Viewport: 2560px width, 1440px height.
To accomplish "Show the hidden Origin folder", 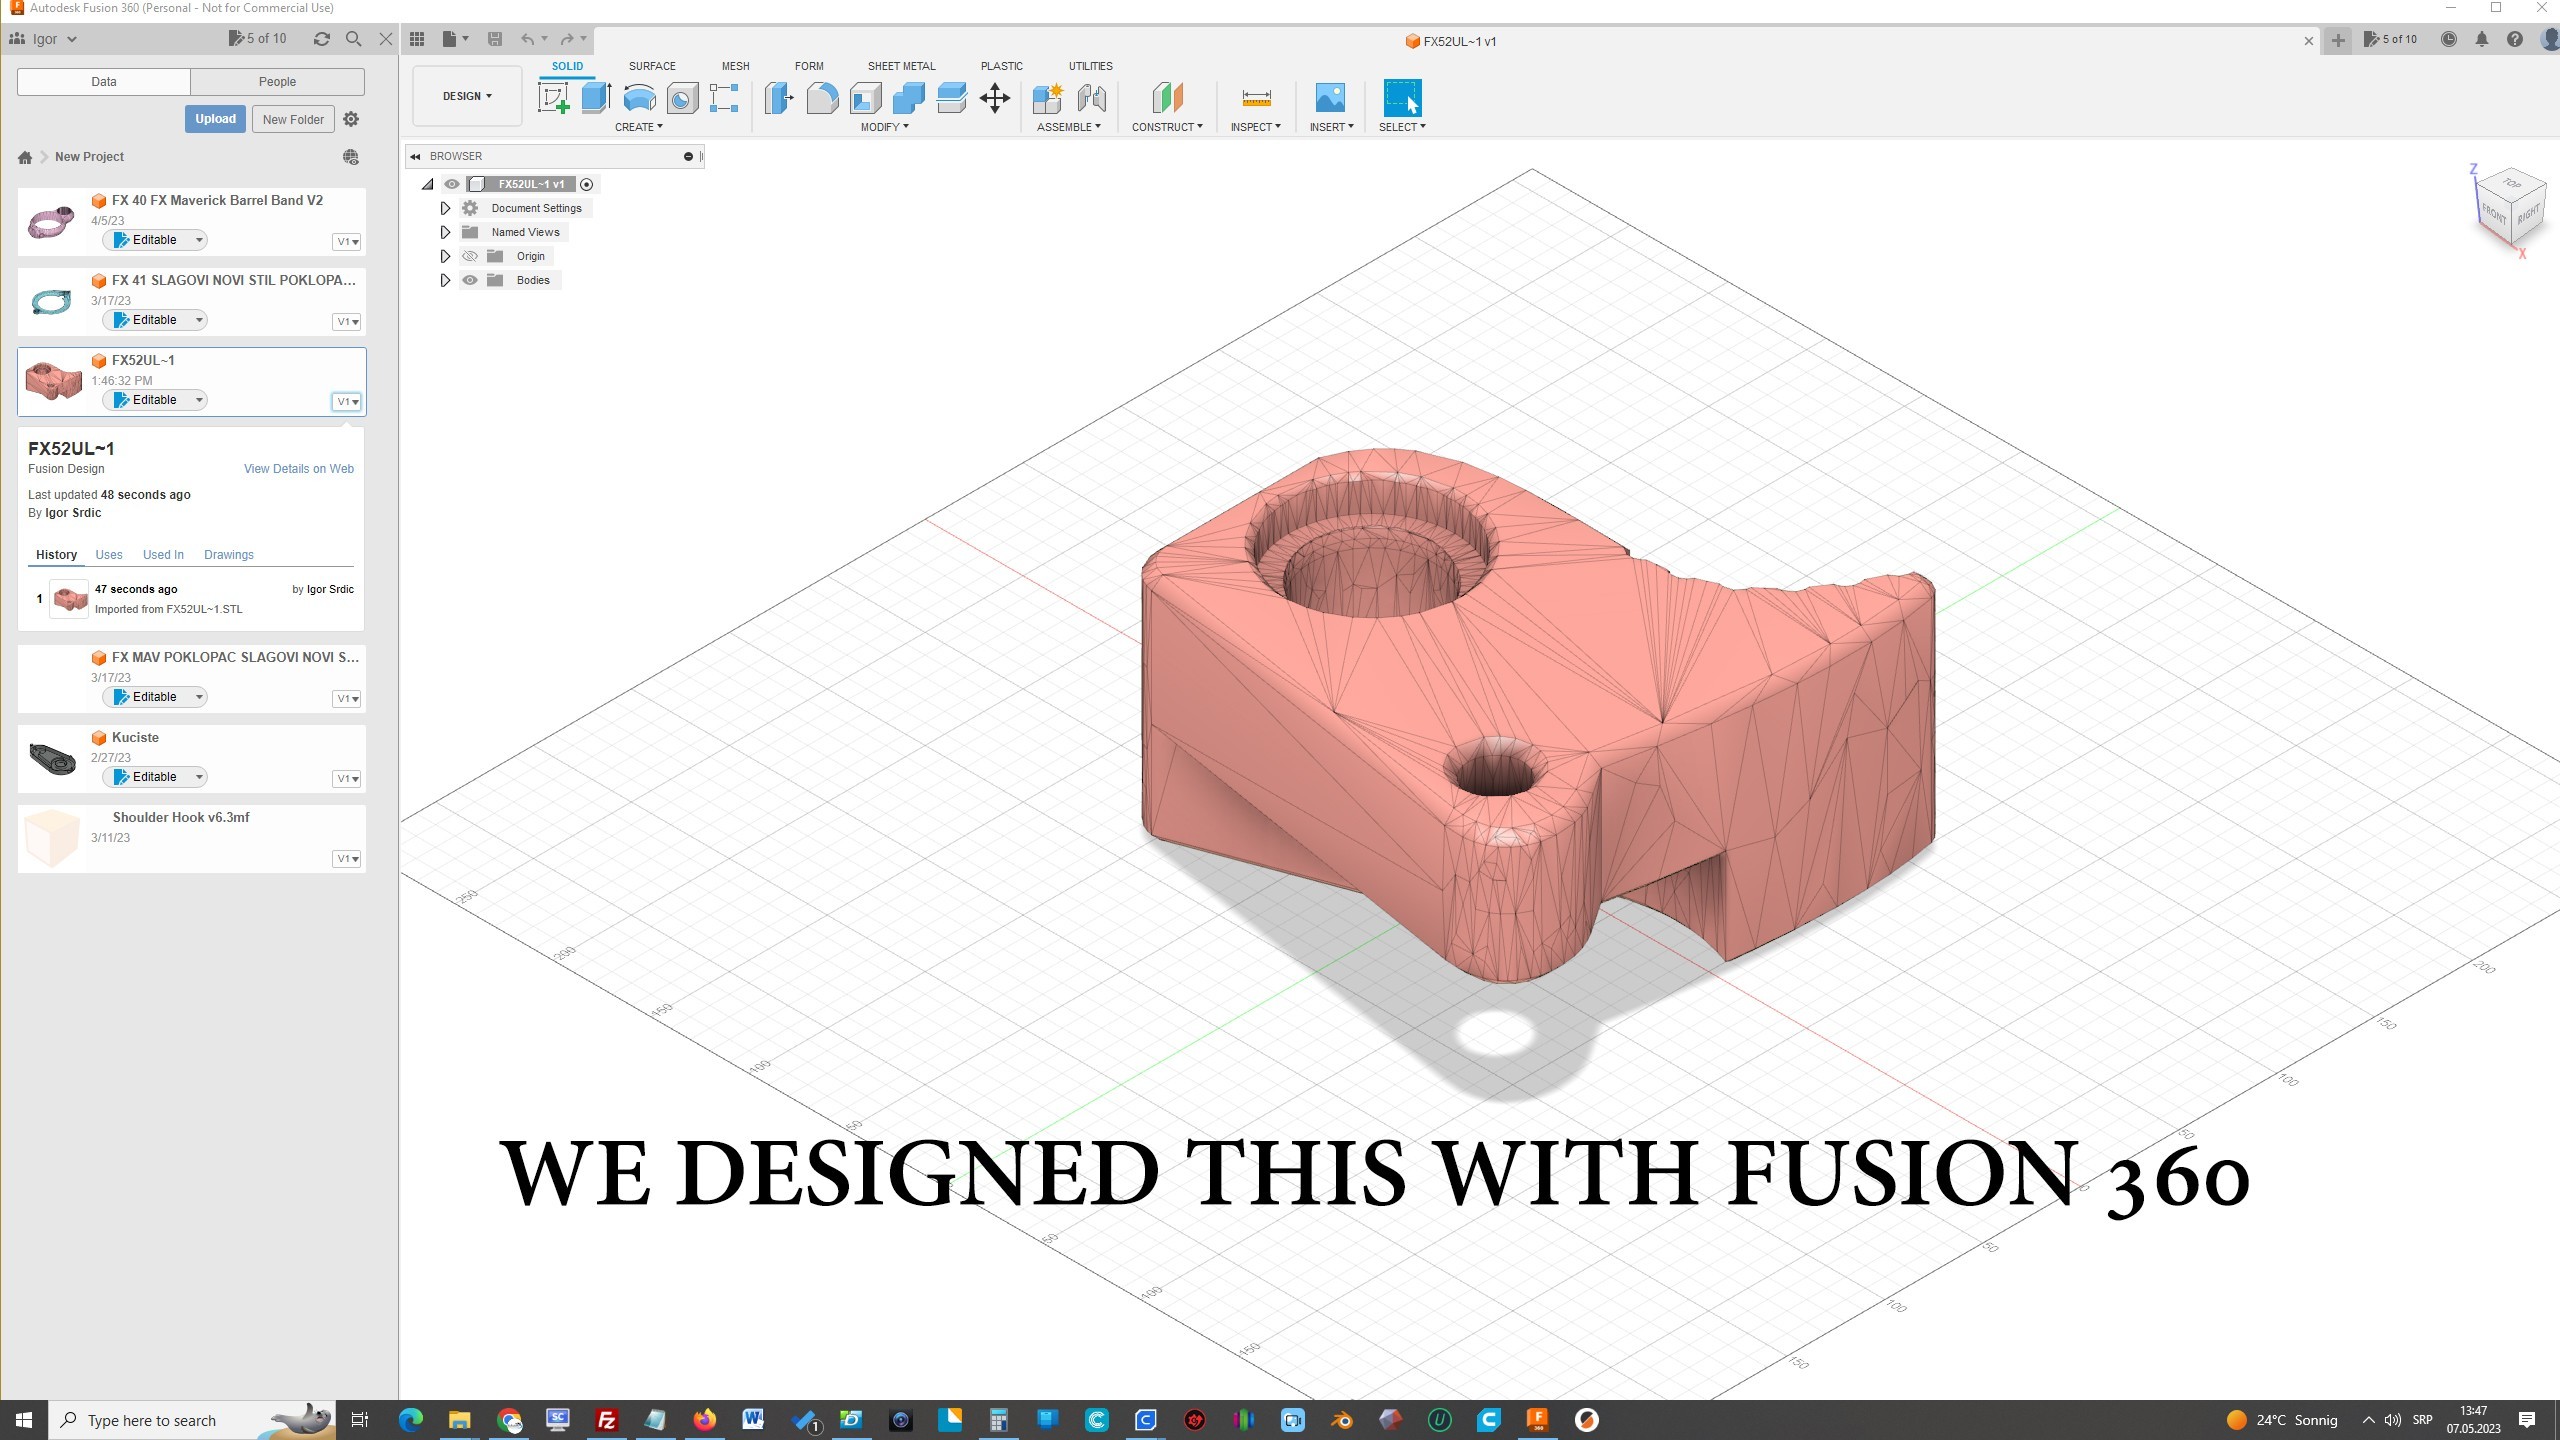I will coord(470,256).
